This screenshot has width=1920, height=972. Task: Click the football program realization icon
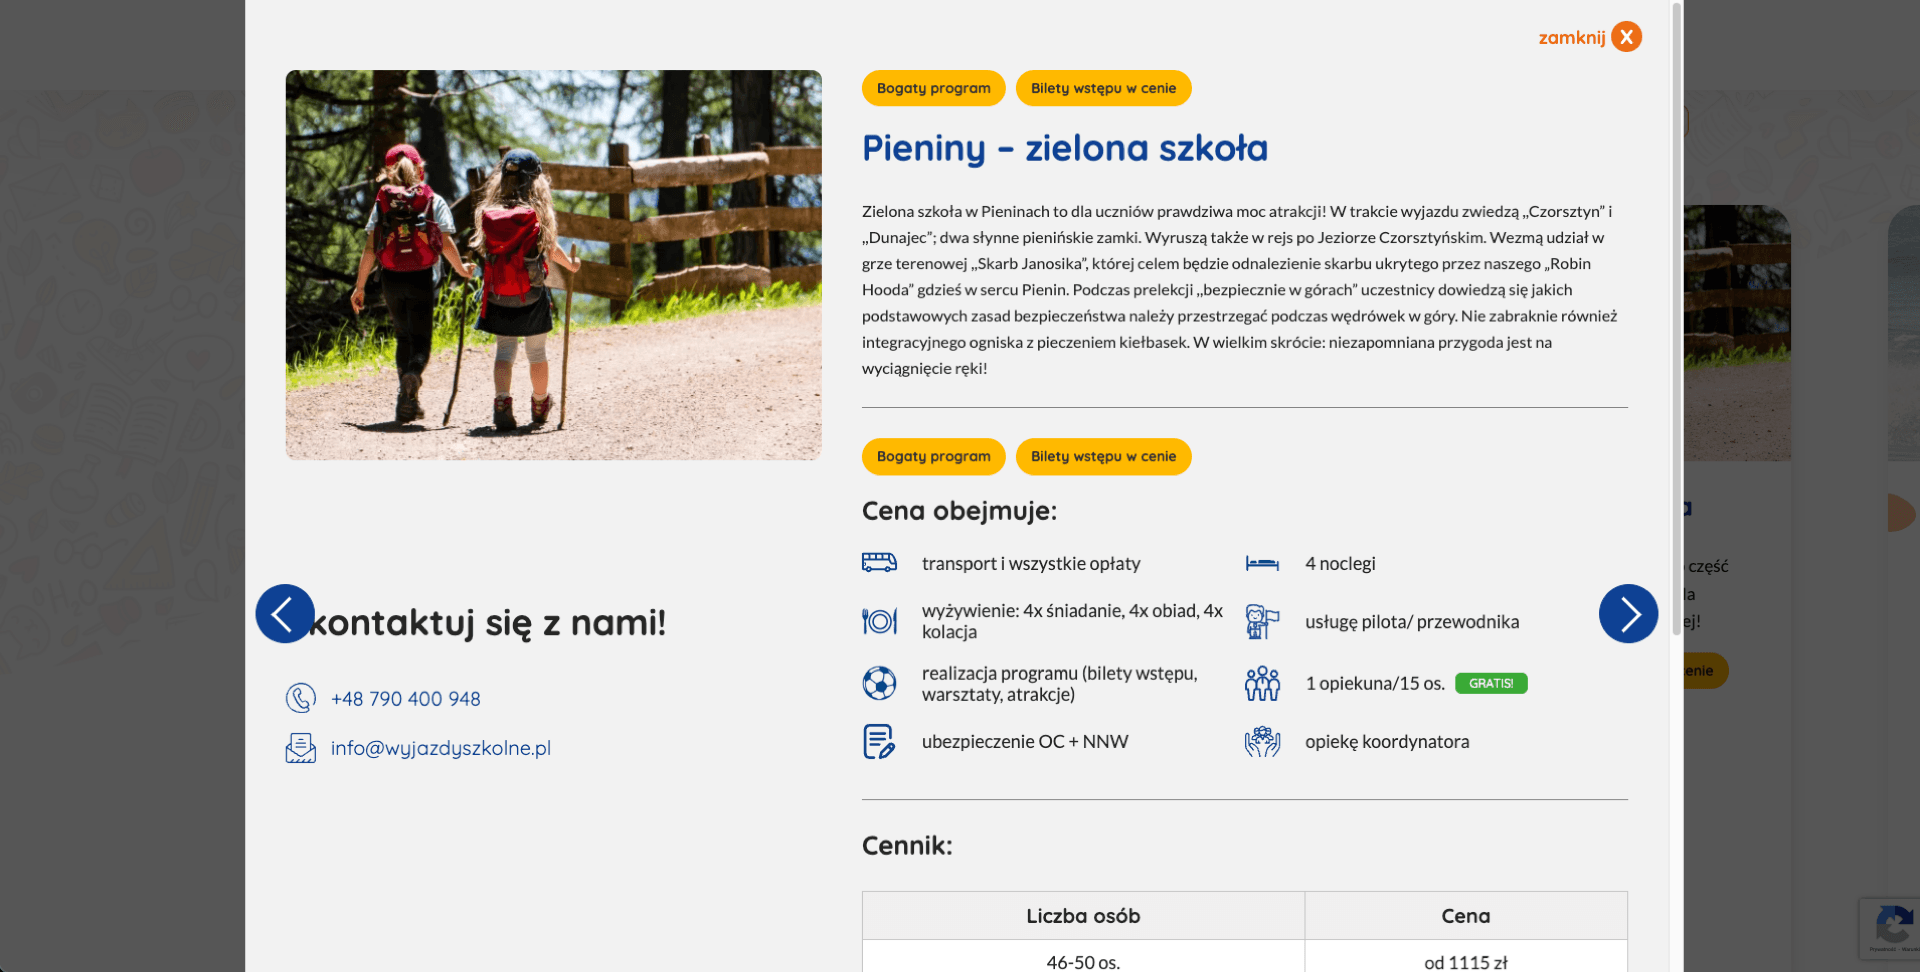click(879, 682)
